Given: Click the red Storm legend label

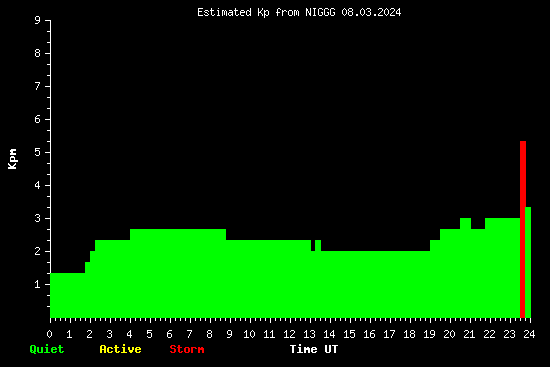Looking at the screenshot, I should 187,349.
